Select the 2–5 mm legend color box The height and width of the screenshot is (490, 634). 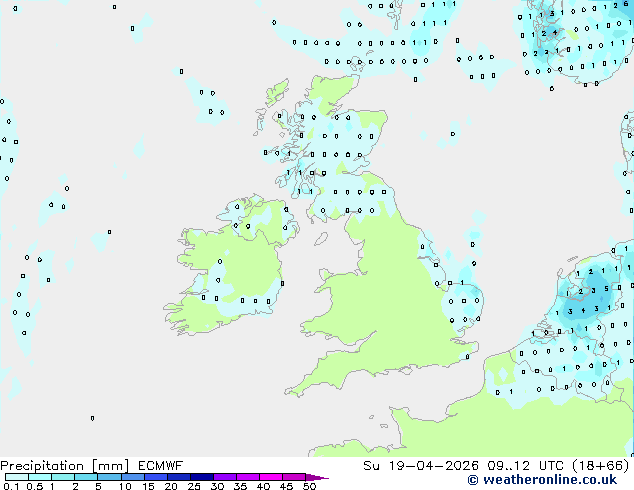click(86, 477)
